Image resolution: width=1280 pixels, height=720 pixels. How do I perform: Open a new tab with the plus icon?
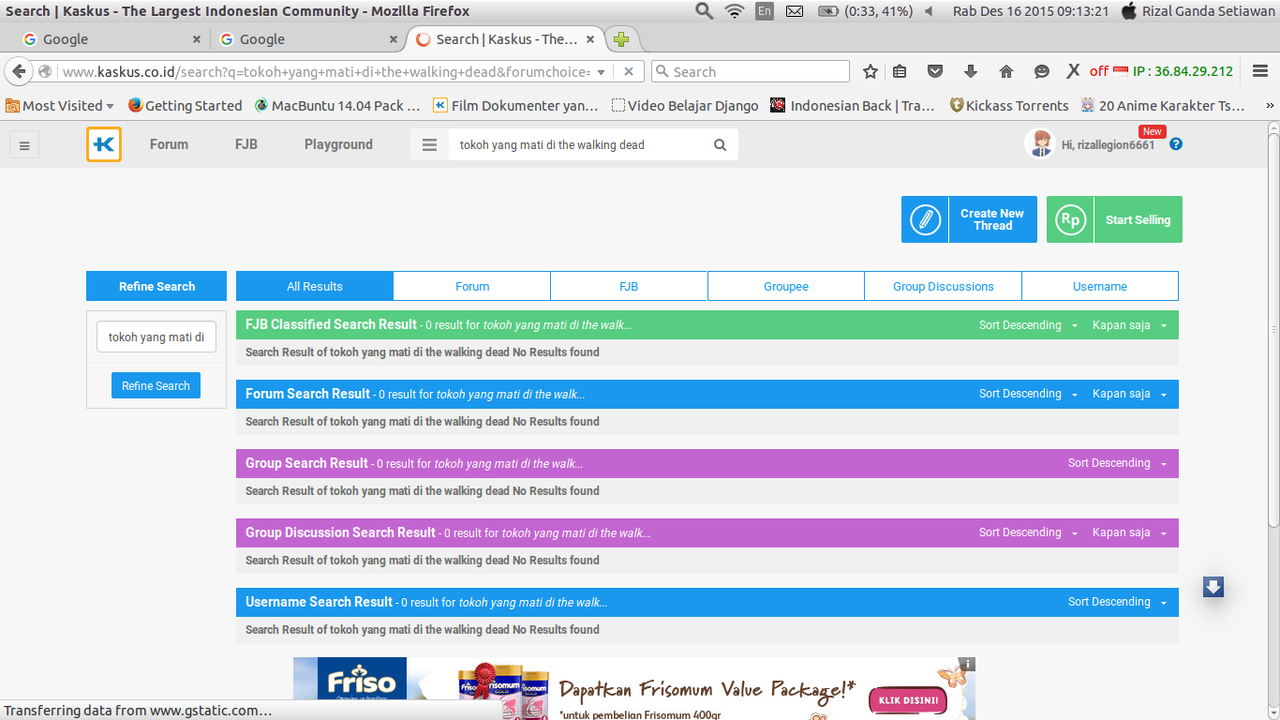click(621, 39)
